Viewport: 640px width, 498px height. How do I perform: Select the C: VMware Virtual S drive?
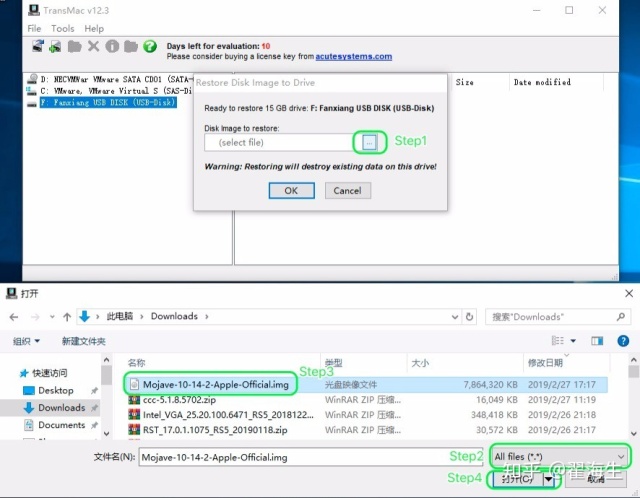[x=110, y=91]
